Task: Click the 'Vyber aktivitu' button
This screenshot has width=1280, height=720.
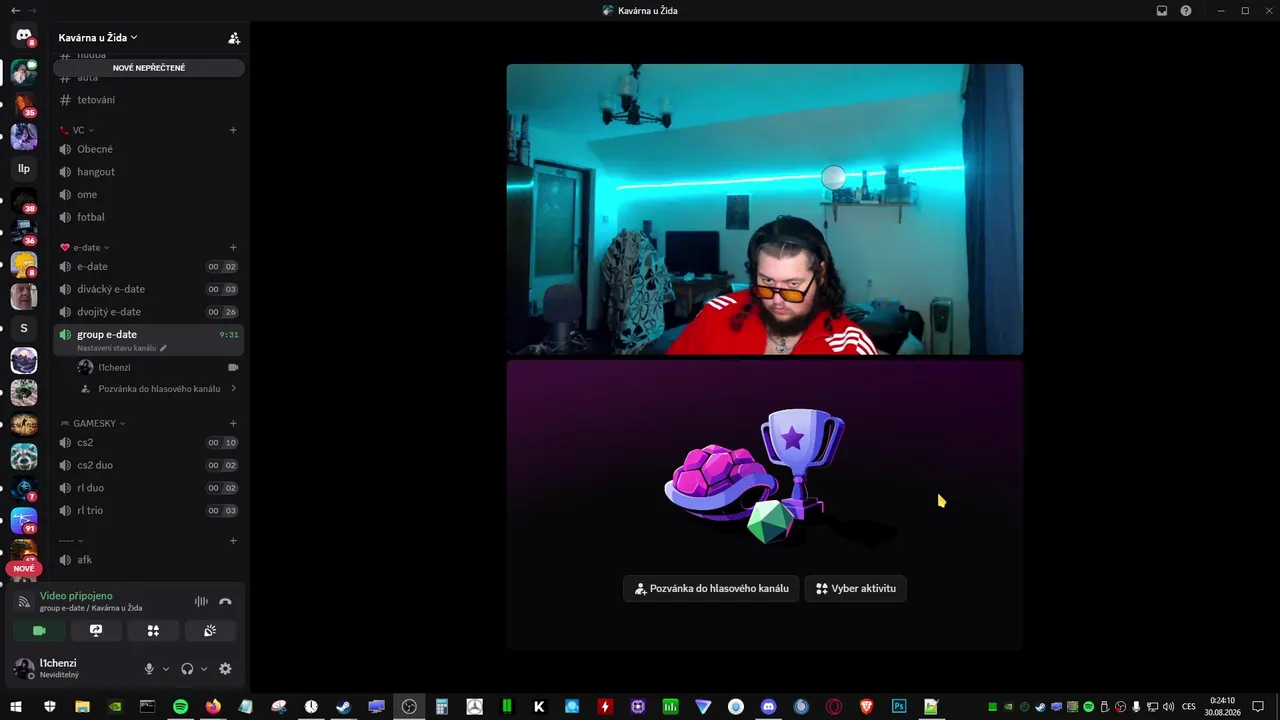Action: [856, 588]
